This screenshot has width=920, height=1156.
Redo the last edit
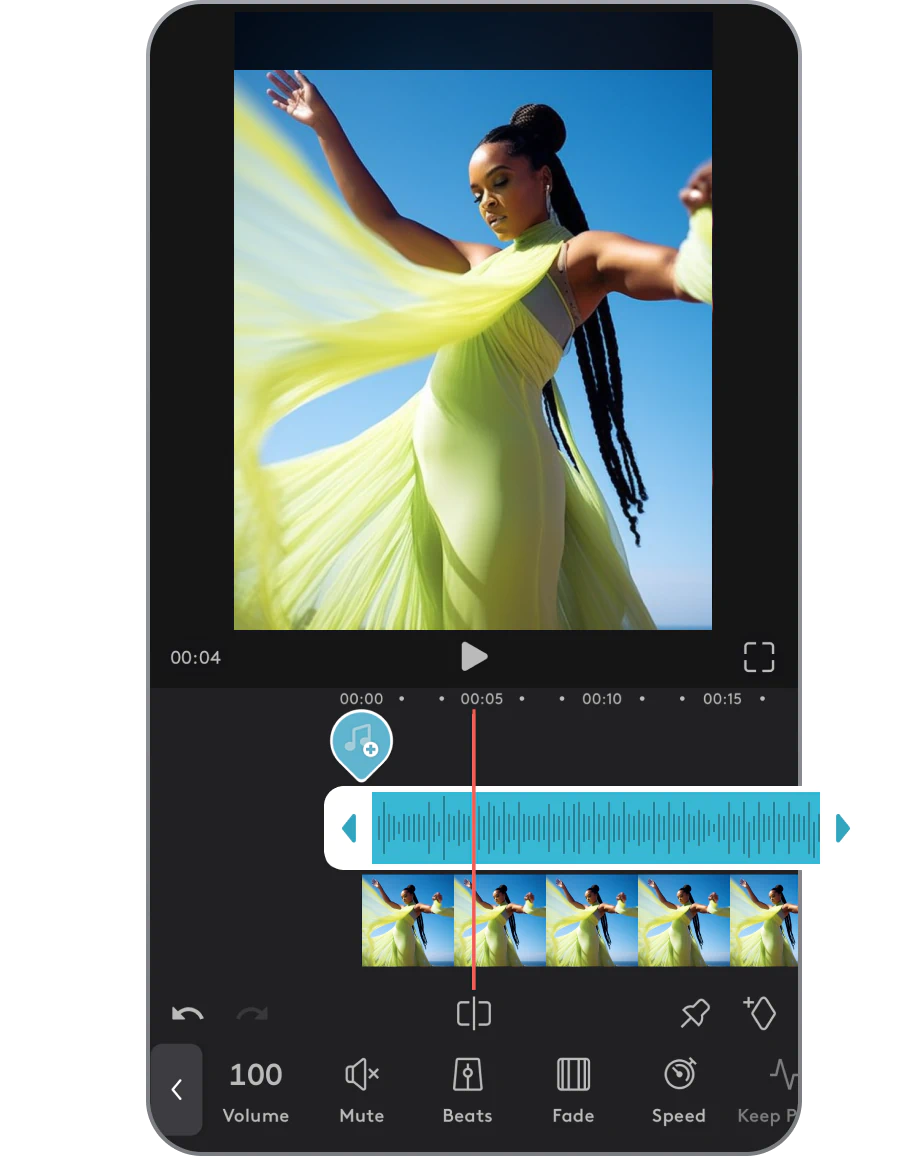252,1013
